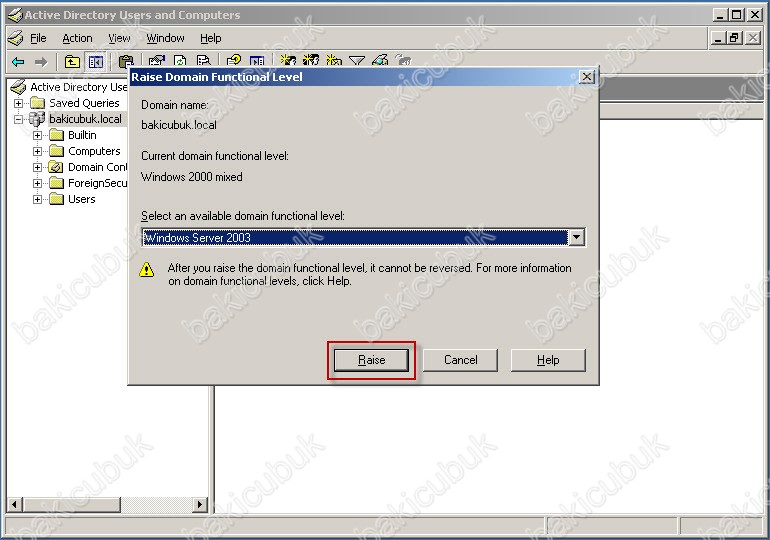Image resolution: width=770 pixels, height=540 pixels.
Task: Click the bakicubuk.local domain icon
Action: [x=37, y=119]
